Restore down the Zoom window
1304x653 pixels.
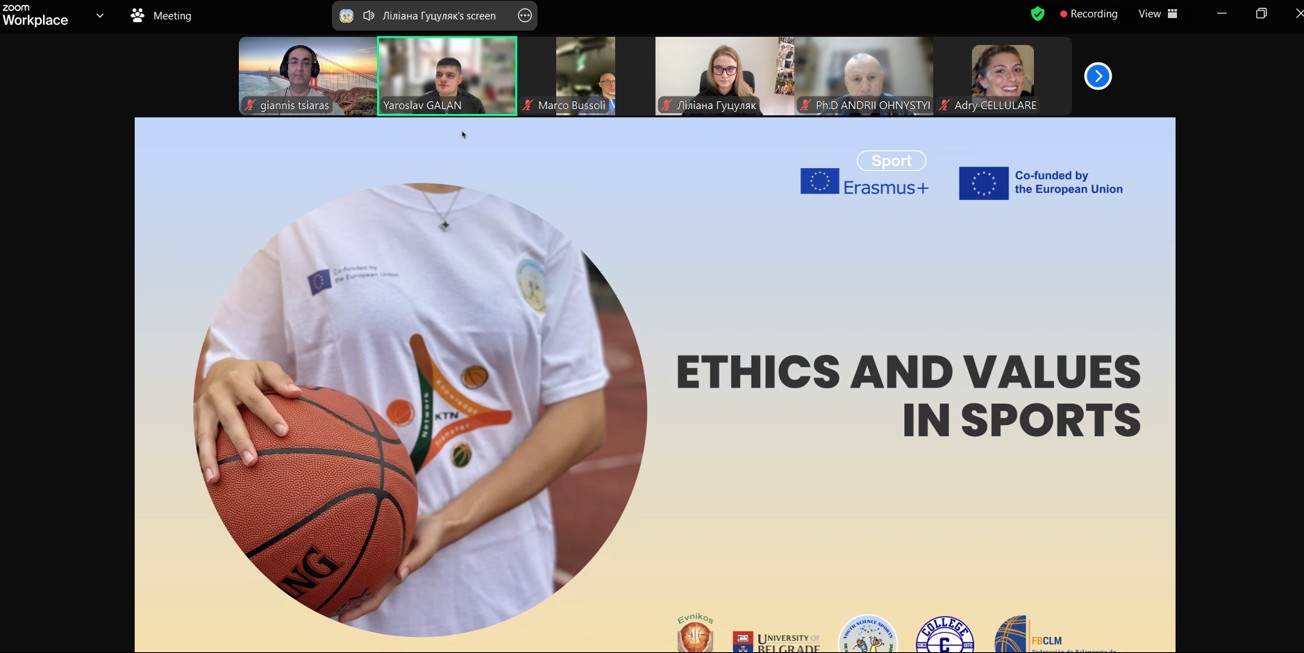point(1261,14)
